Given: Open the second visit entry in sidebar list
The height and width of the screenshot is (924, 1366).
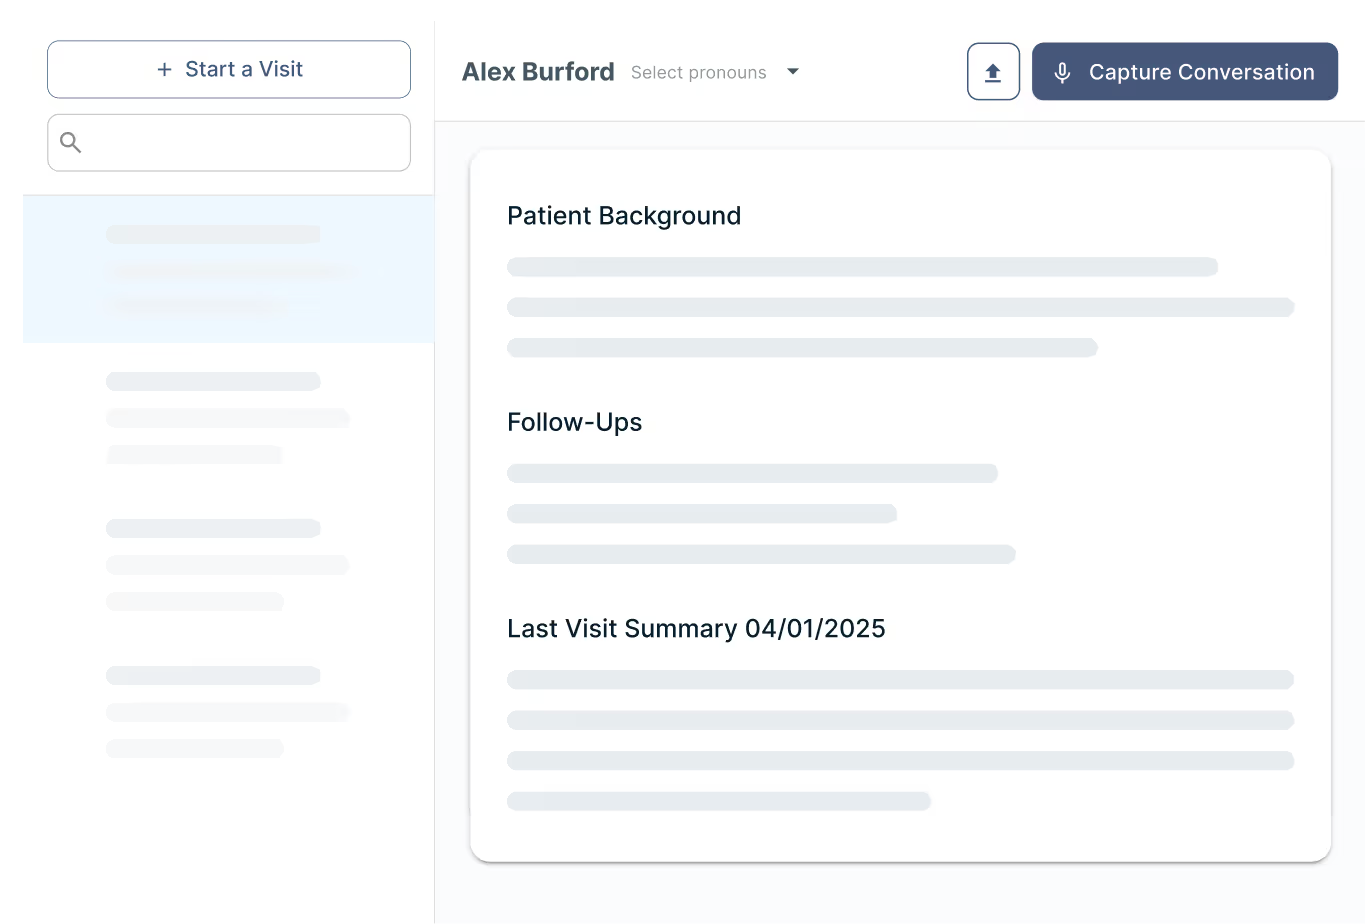Looking at the screenshot, I should pos(228,417).
